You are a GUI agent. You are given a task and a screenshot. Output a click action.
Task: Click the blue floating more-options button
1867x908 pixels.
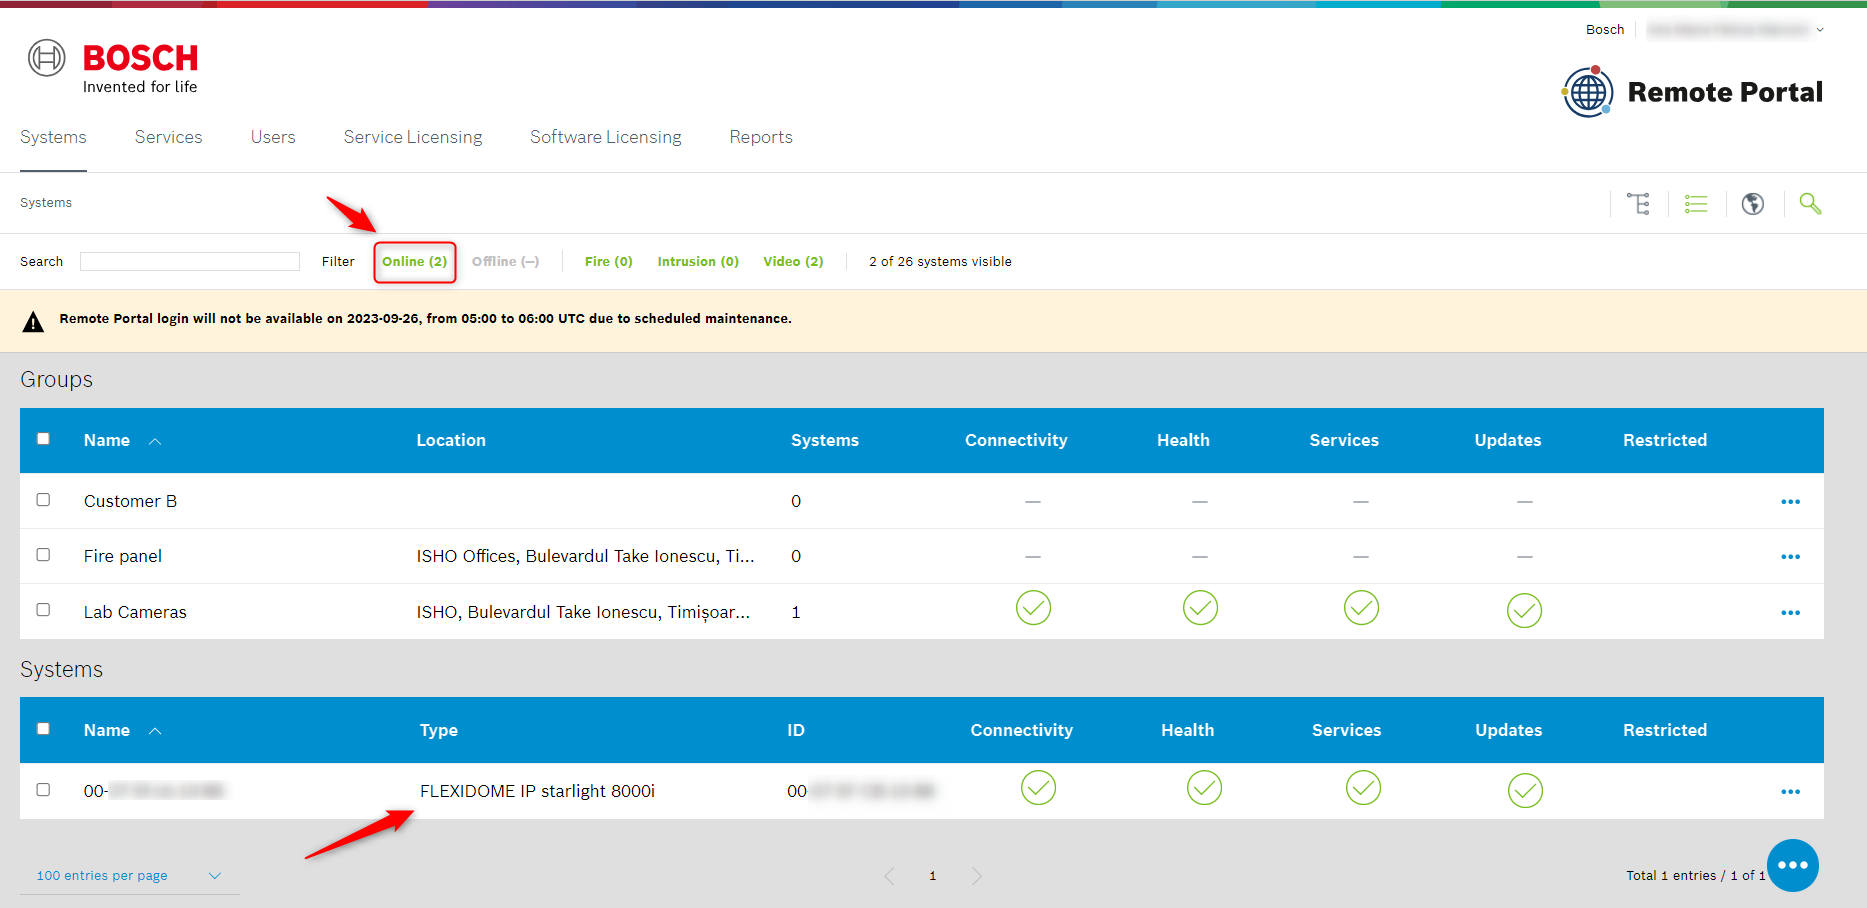(1792, 865)
